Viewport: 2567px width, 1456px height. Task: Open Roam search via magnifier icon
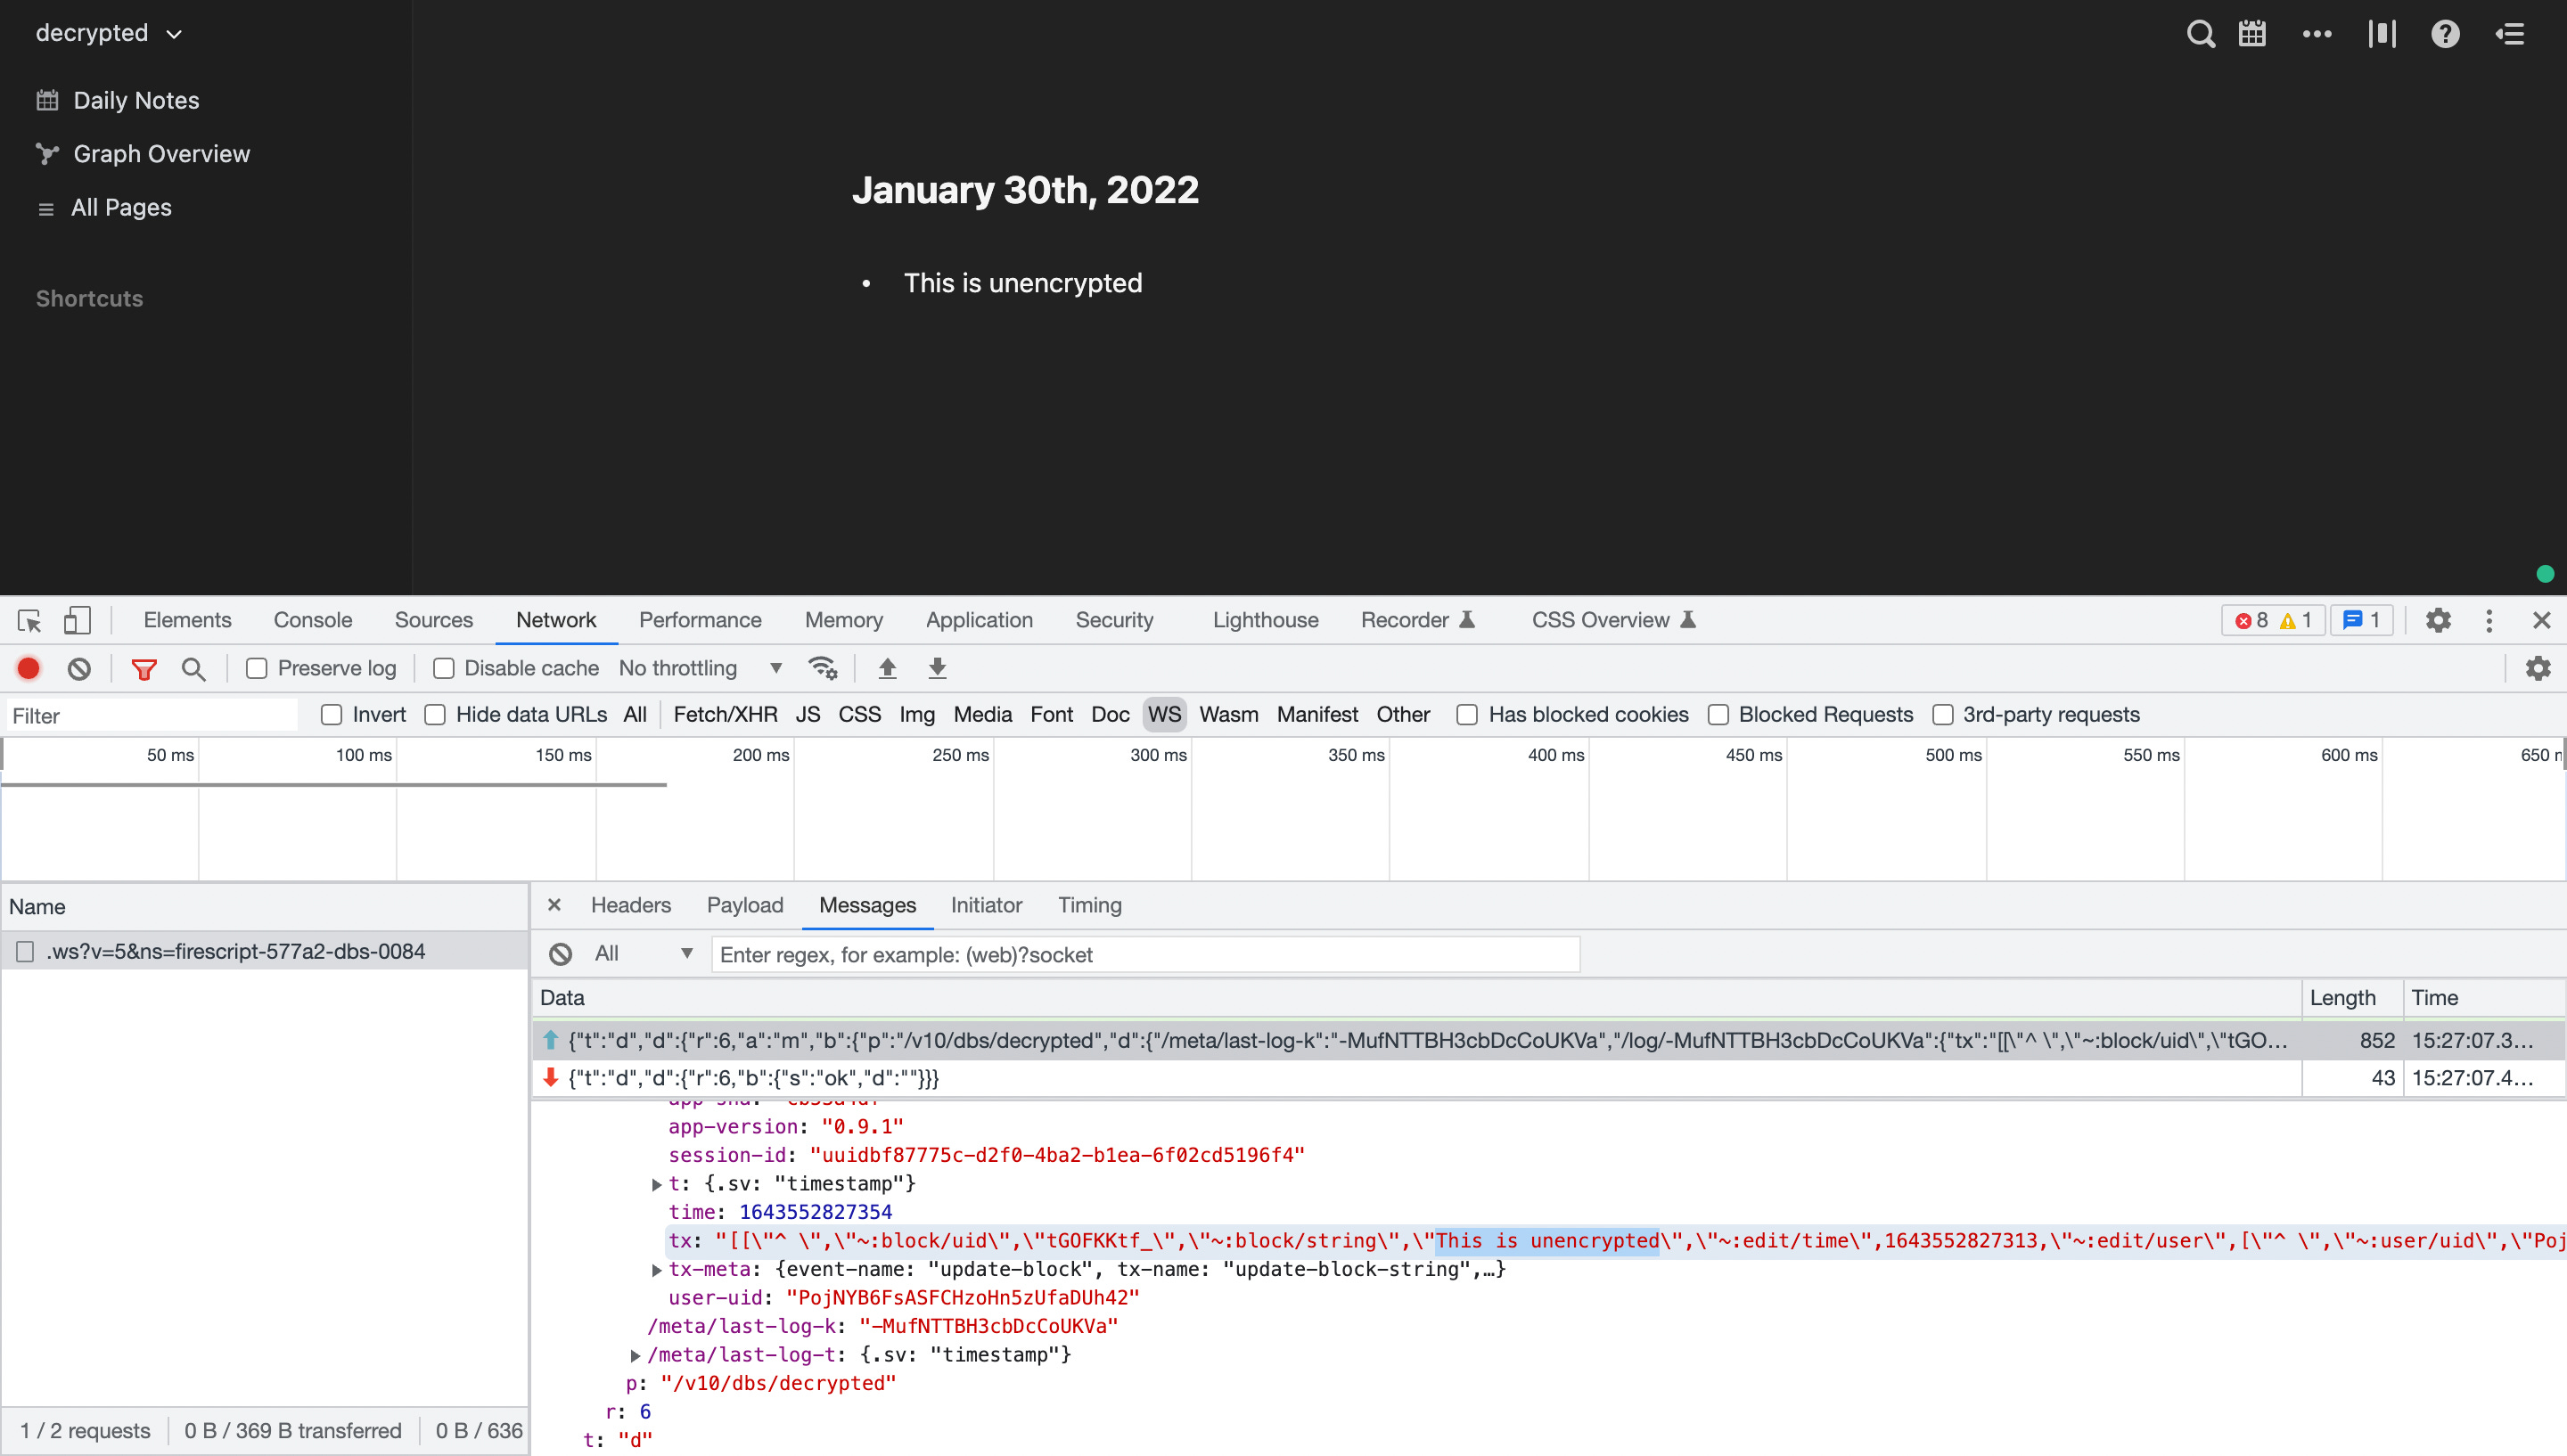pyautogui.click(x=2200, y=34)
